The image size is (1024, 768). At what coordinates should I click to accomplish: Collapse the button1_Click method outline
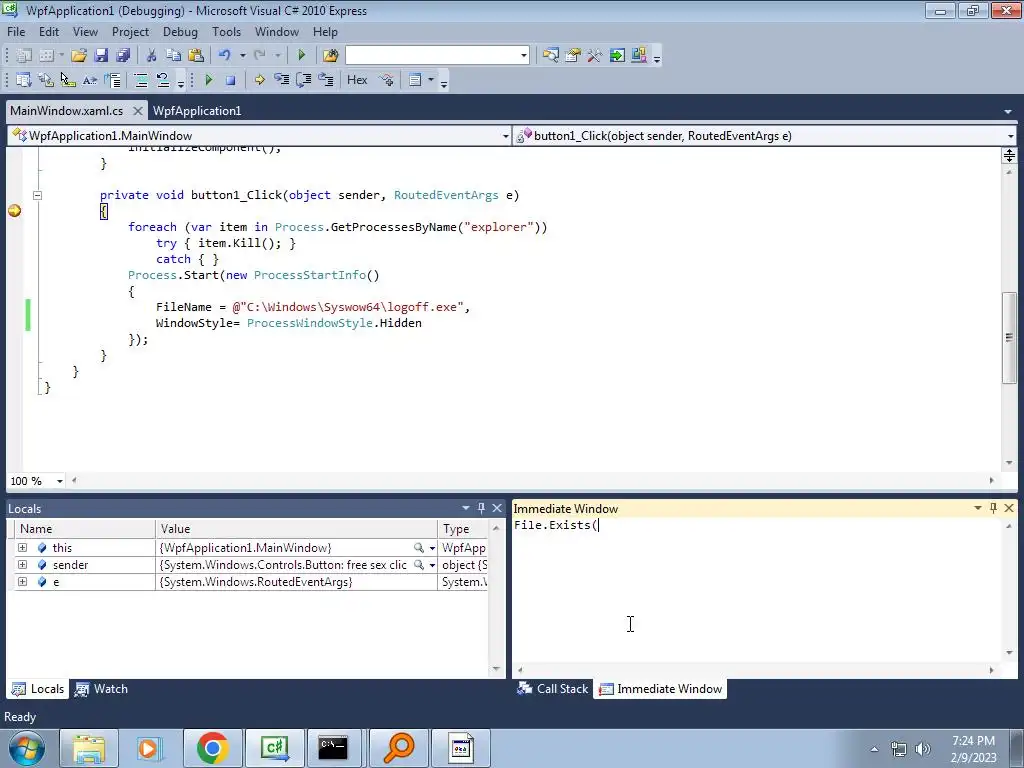coord(37,195)
